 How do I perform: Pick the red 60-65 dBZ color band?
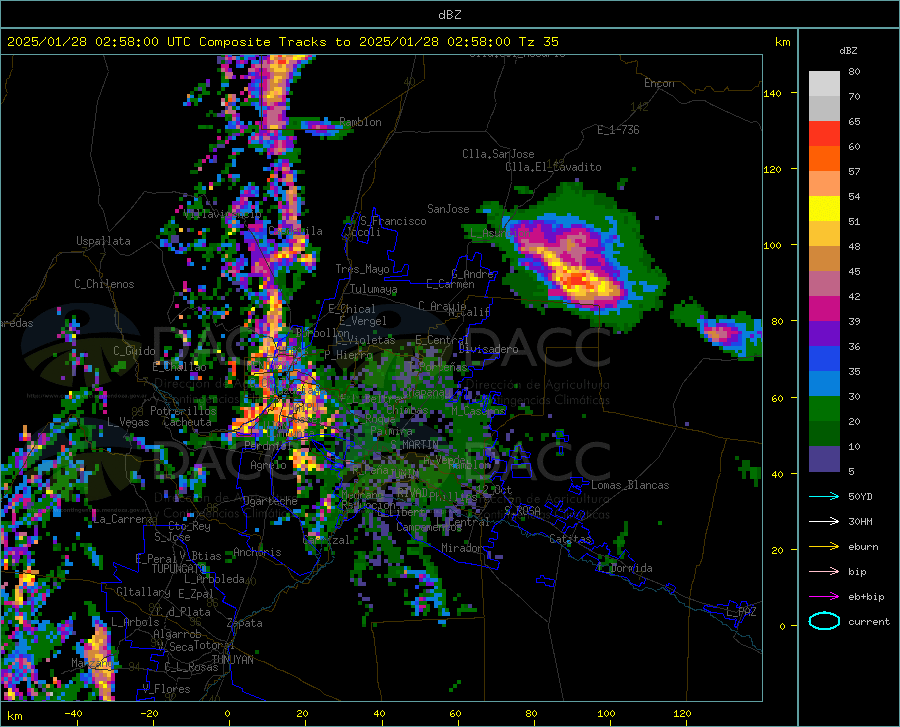[824, 134]
